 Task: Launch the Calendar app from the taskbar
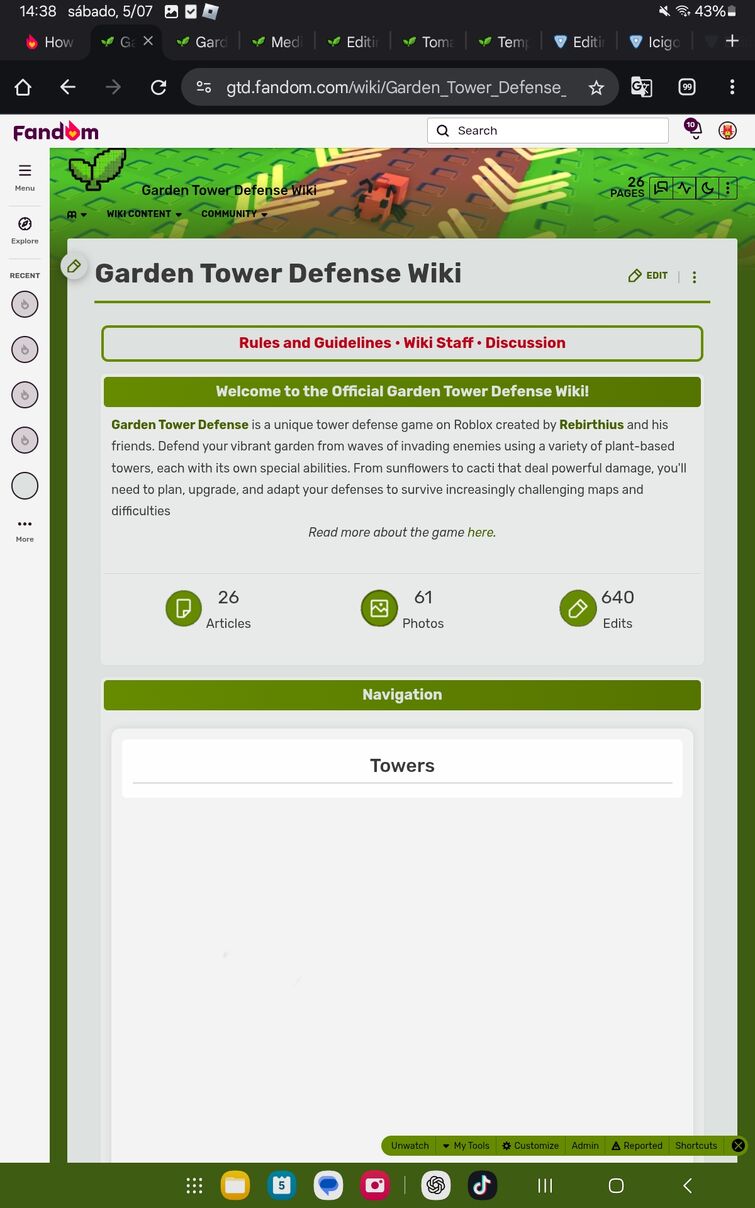(282, 1186)
